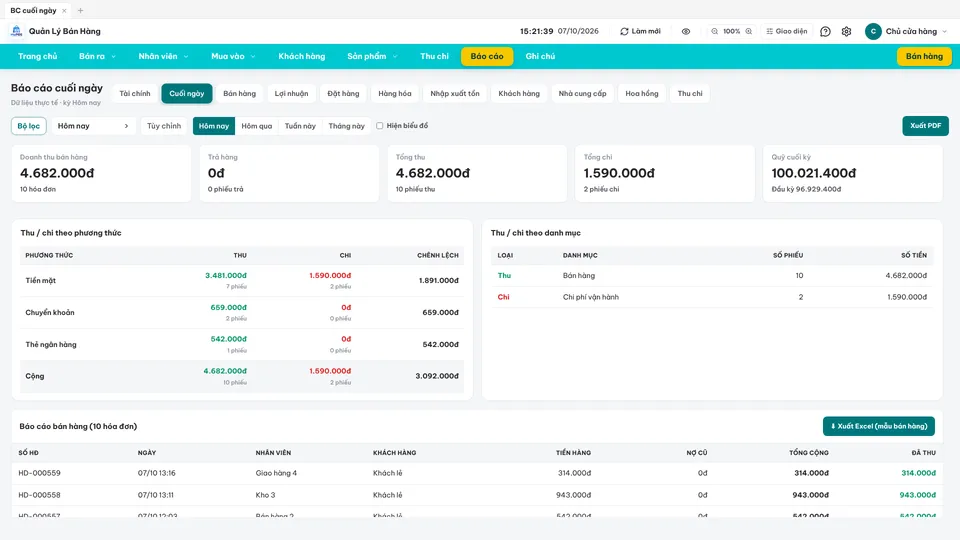Click invoice HD-000558 in sales table

tap(39, 495)
